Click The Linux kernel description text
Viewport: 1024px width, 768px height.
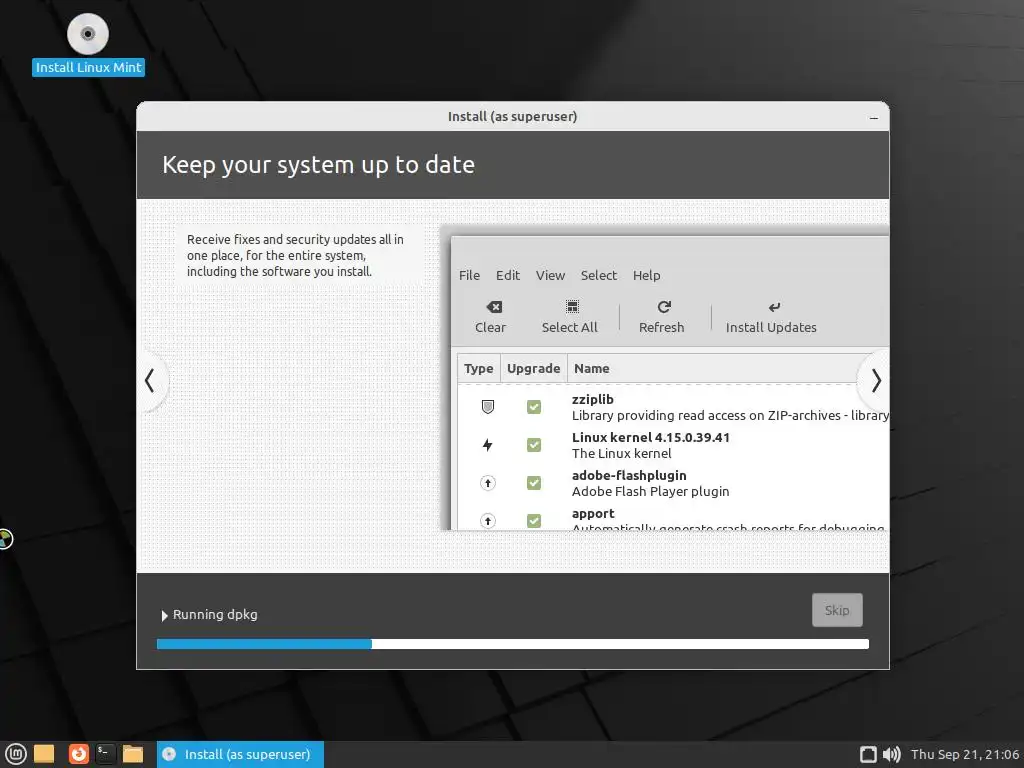(x=621, y=453)
